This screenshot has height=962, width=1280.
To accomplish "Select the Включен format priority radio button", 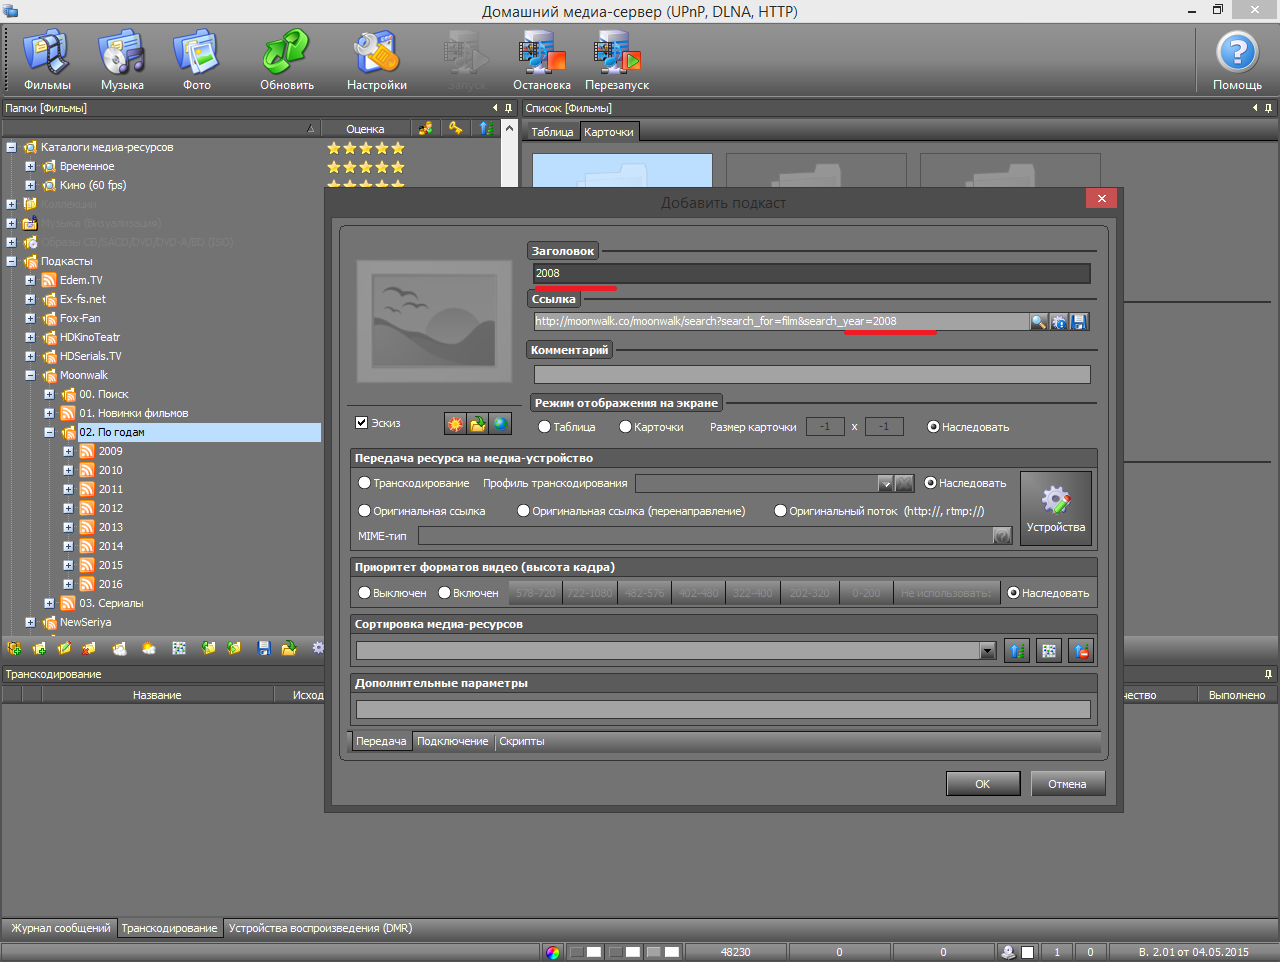I will 445,593.
